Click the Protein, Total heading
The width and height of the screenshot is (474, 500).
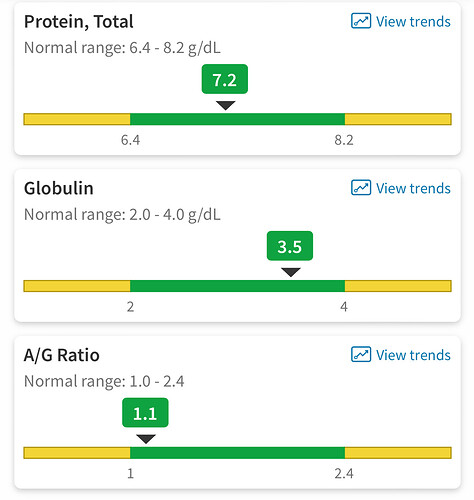79,22
